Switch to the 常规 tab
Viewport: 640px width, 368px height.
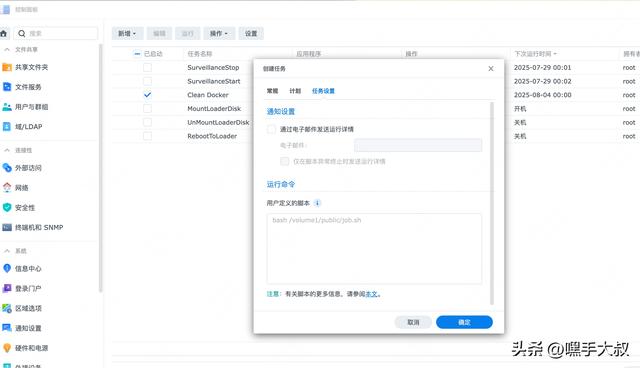(x=272, y=91)
